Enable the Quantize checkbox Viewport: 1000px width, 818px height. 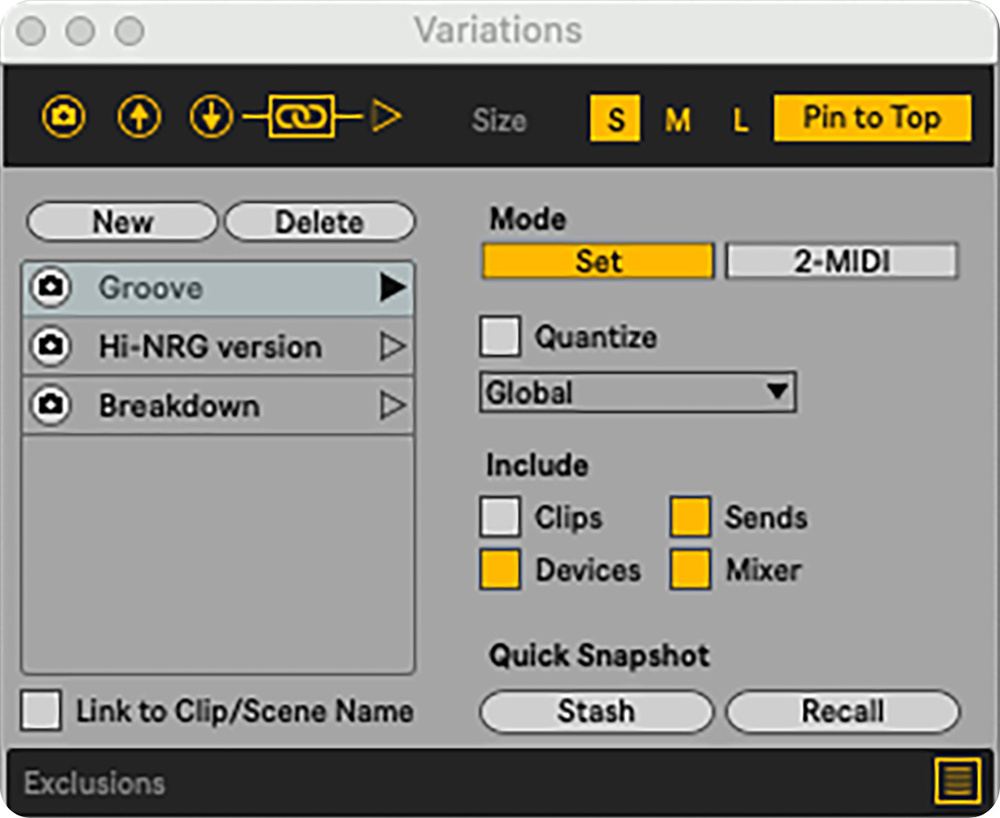coord(500,337)
